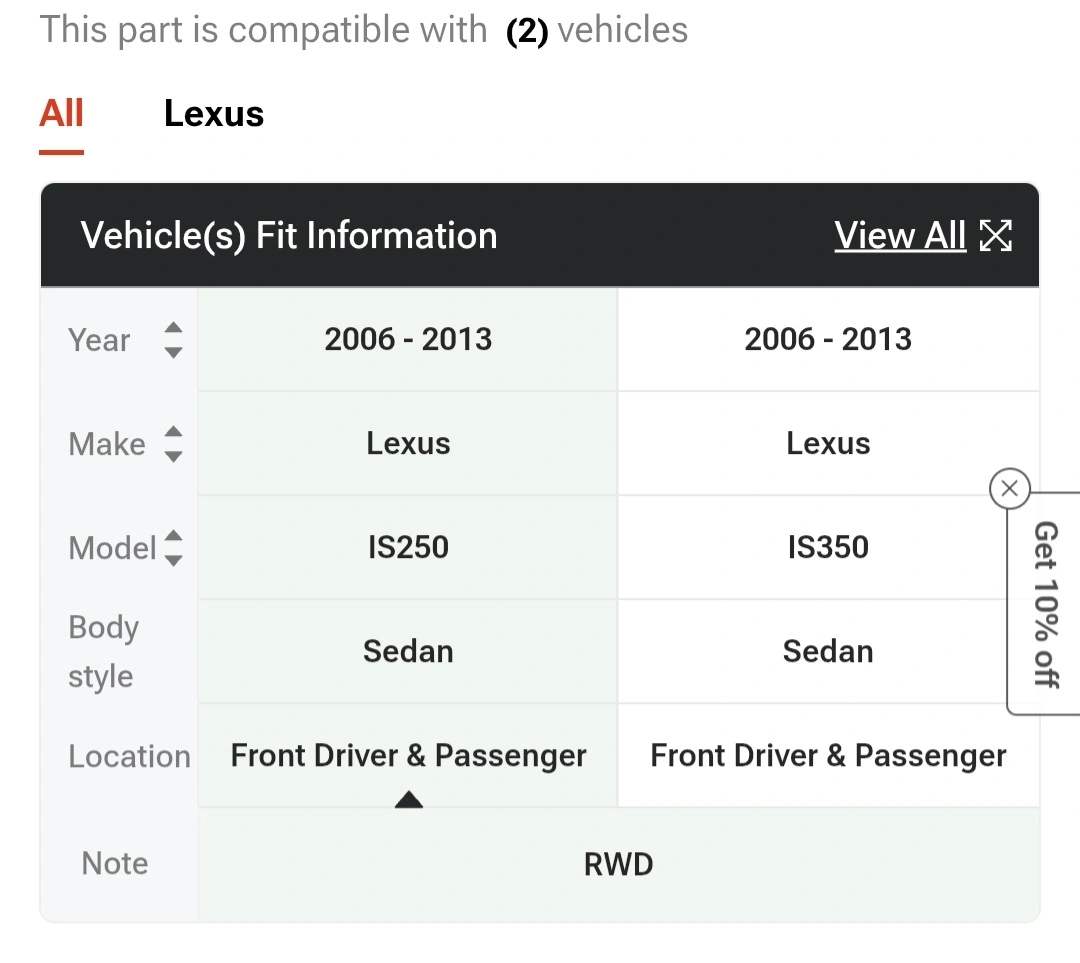1080x963 pixels.
Task: Open the View All link
Action: 900,236
